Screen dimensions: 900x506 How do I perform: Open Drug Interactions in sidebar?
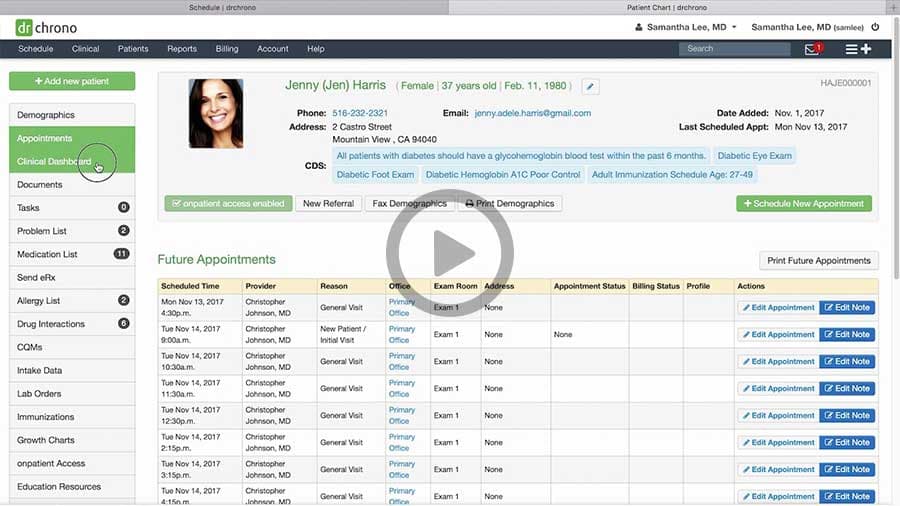[x=72, y=324]
